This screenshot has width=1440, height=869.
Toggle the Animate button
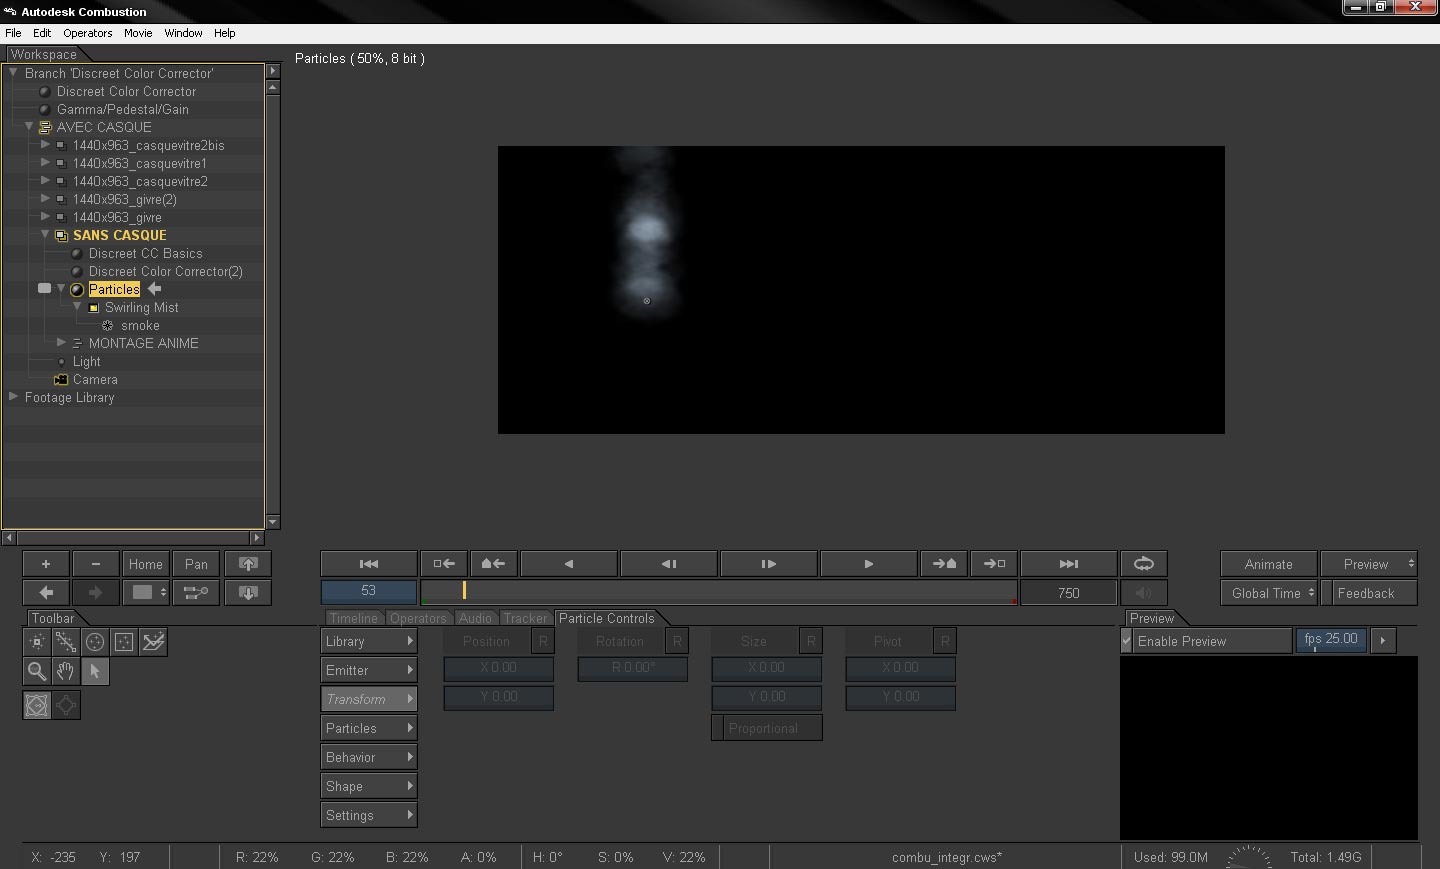tap(1268, 564)
